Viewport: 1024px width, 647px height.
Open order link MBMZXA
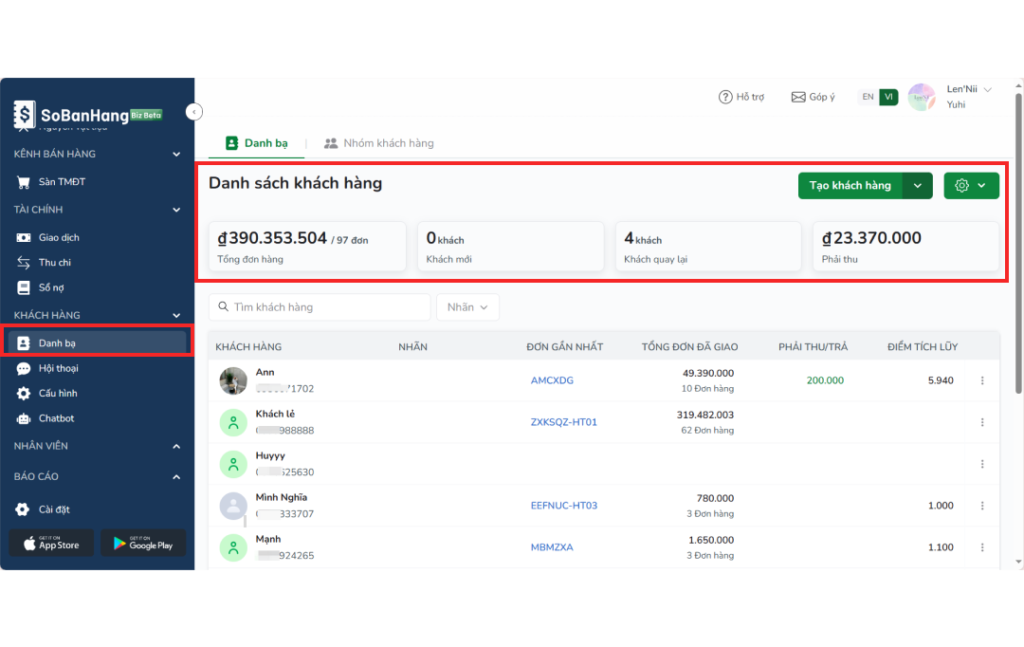(x=552, y=548)
